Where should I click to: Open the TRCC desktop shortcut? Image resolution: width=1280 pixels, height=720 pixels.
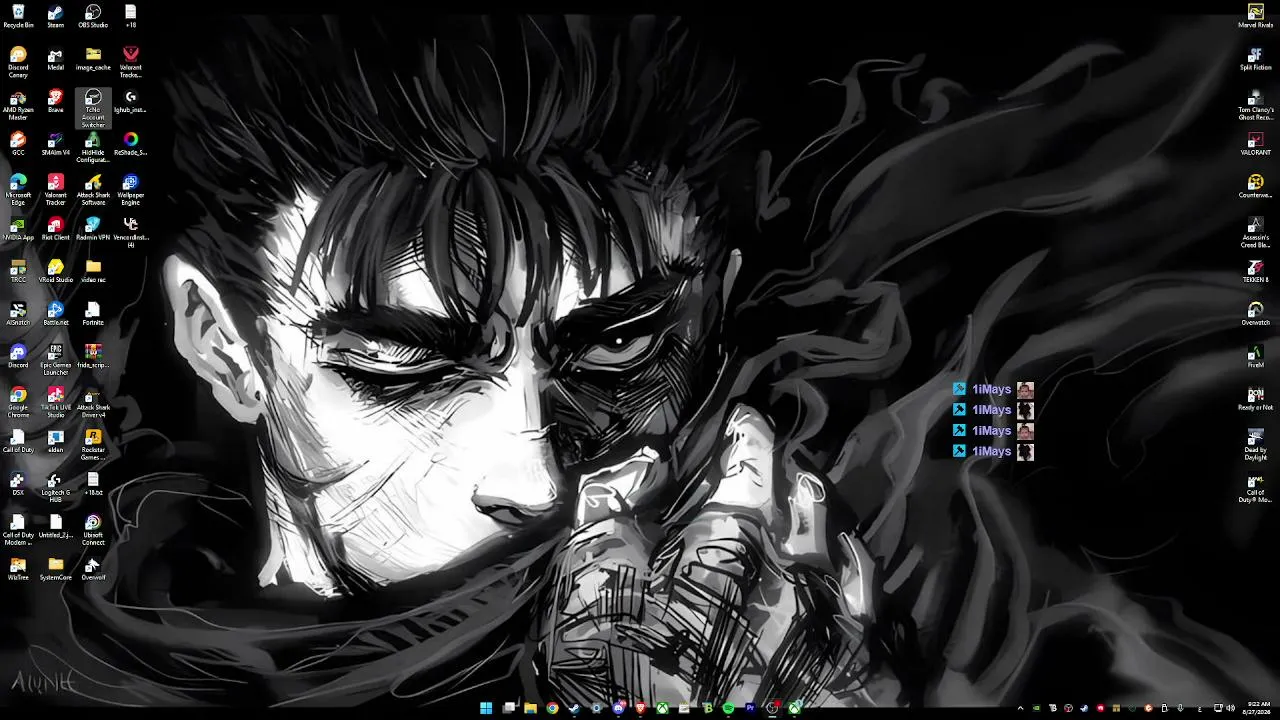[18, 271]
